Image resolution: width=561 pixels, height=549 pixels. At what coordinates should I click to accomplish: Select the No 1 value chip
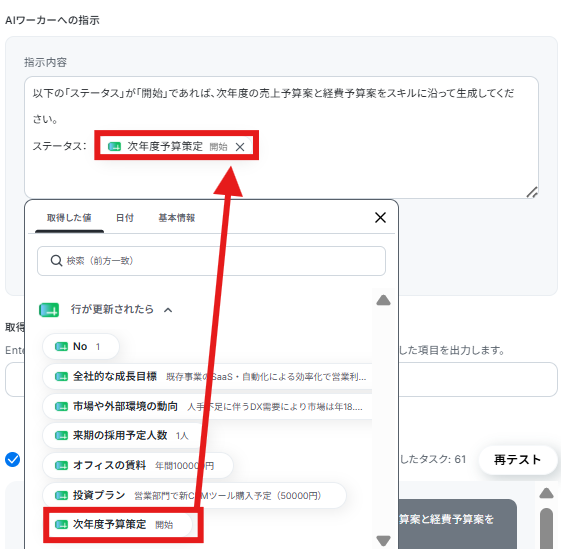81,346
